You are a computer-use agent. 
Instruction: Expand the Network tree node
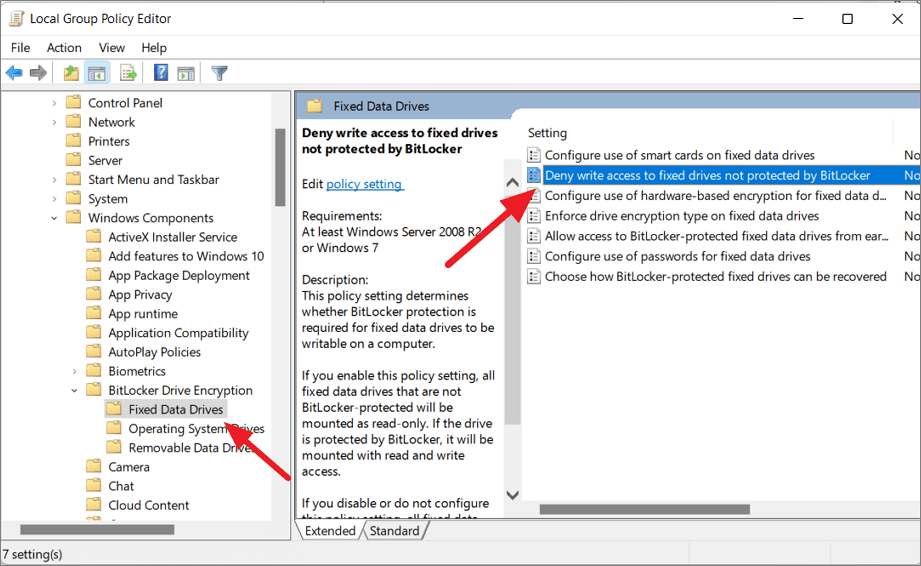[x=54, y=122]
